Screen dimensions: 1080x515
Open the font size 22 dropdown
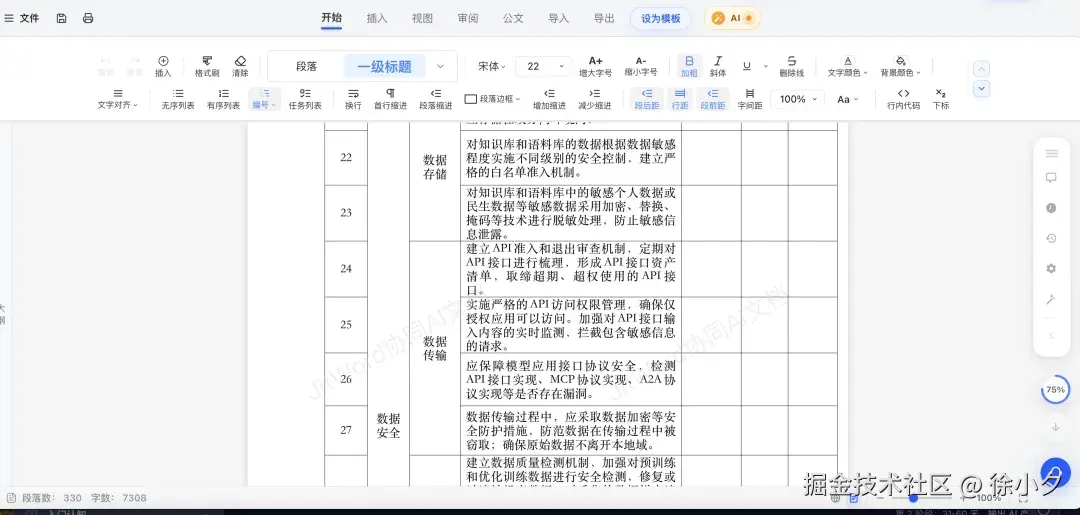(x=543, y=66)
